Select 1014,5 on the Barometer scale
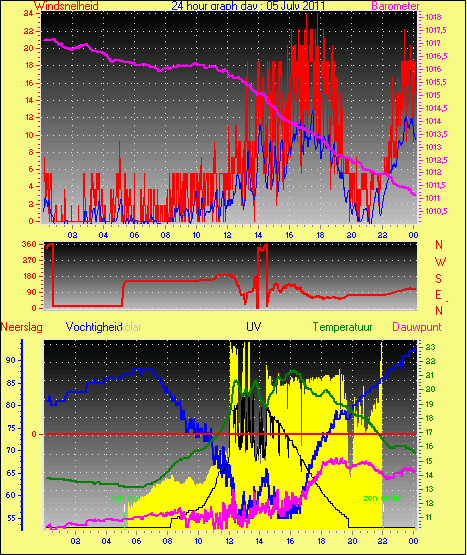This screenshot has width=467, height=555. point(436,108)
